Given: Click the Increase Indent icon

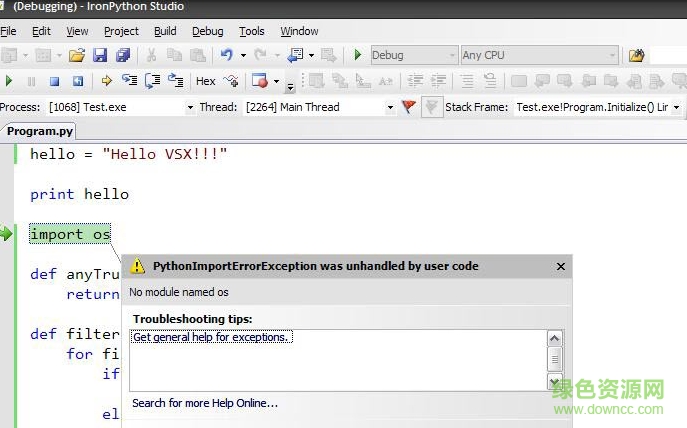Looking at the screenshot, I should [438, 81].
